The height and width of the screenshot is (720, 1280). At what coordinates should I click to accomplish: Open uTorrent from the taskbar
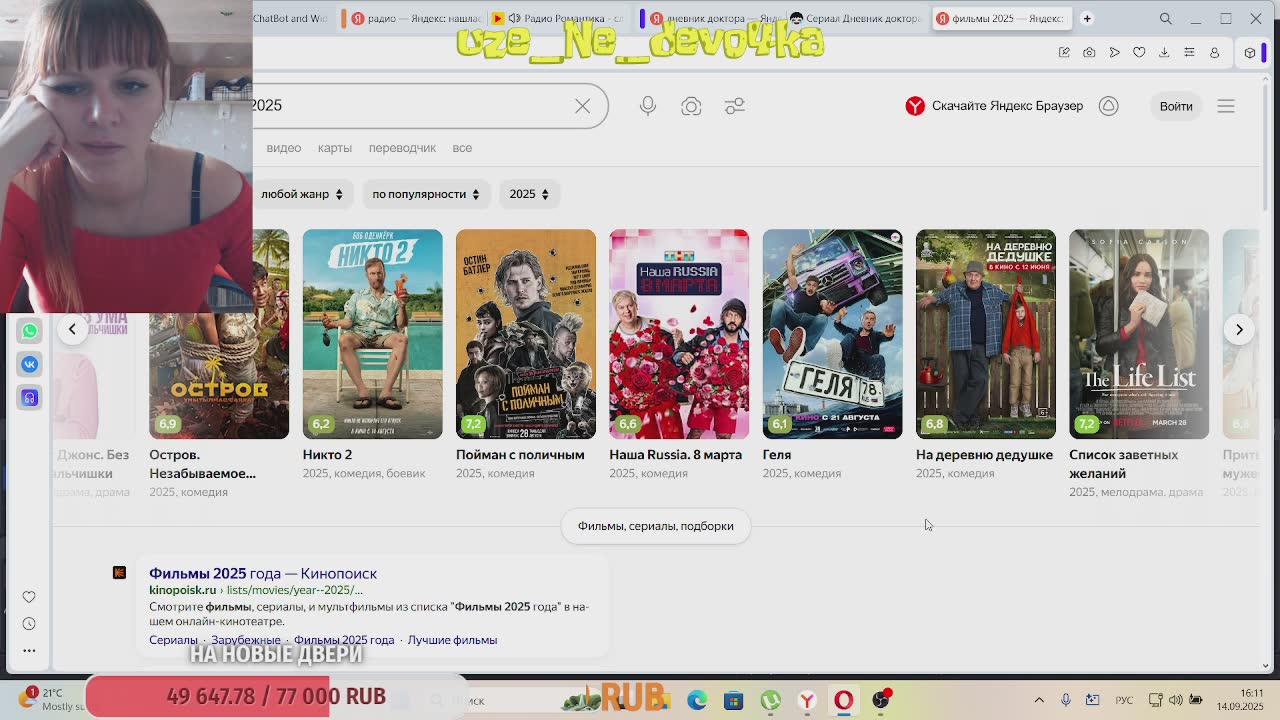770,701
